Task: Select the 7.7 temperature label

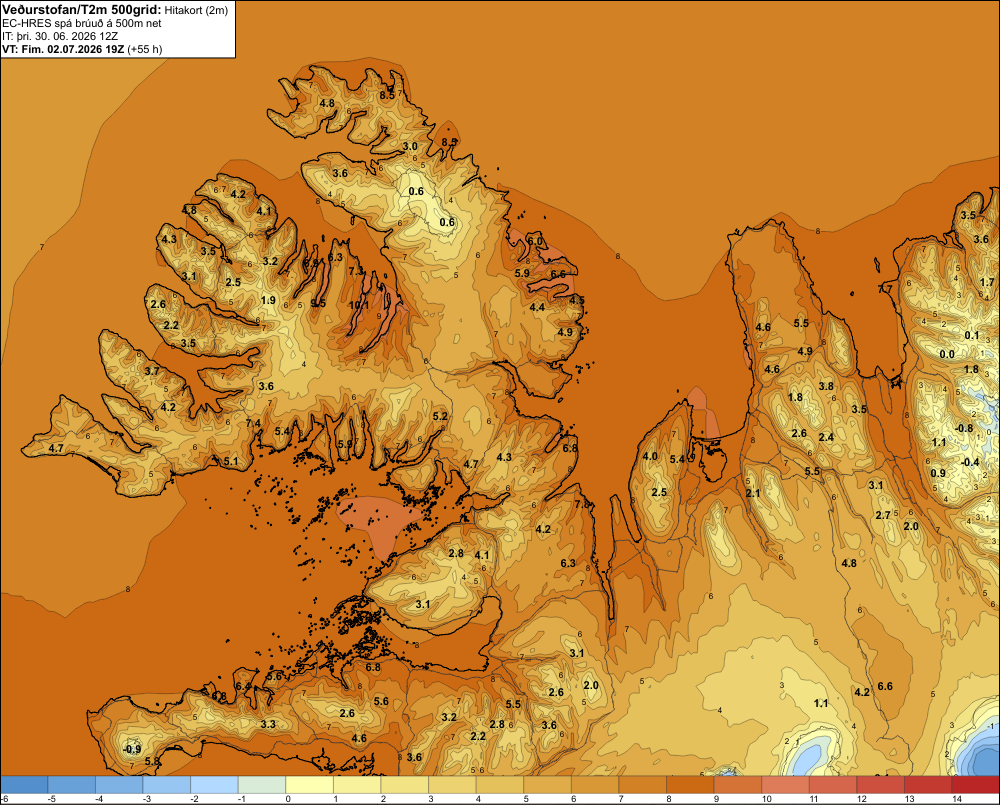Action: 885,289
